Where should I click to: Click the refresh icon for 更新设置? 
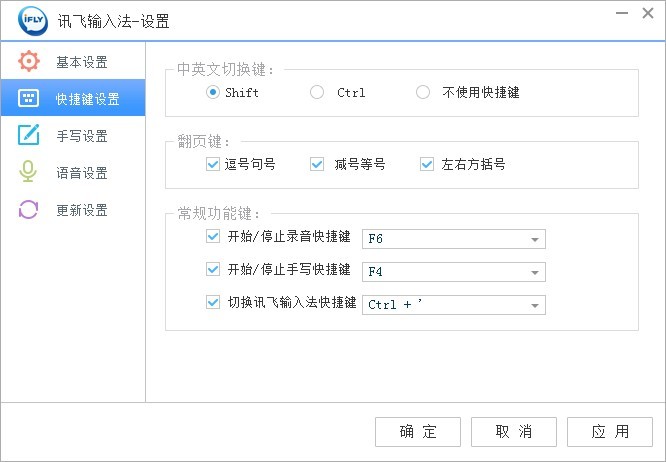point(29,210)
